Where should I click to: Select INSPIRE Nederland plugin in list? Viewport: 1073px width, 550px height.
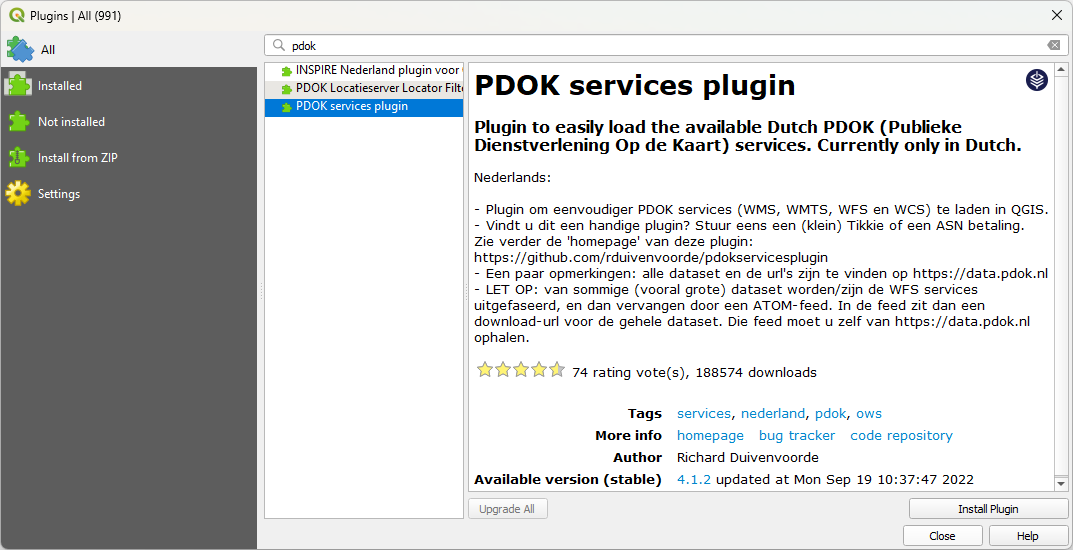[x=377, y=71]
